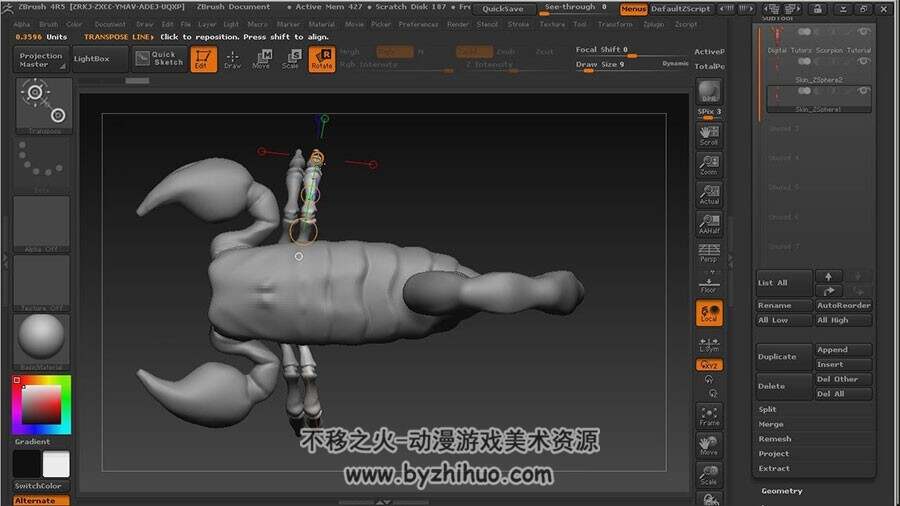This screenshot has width=900, height=506.
Task: Open the Preferences menu
Action: (x=418, y=24)
